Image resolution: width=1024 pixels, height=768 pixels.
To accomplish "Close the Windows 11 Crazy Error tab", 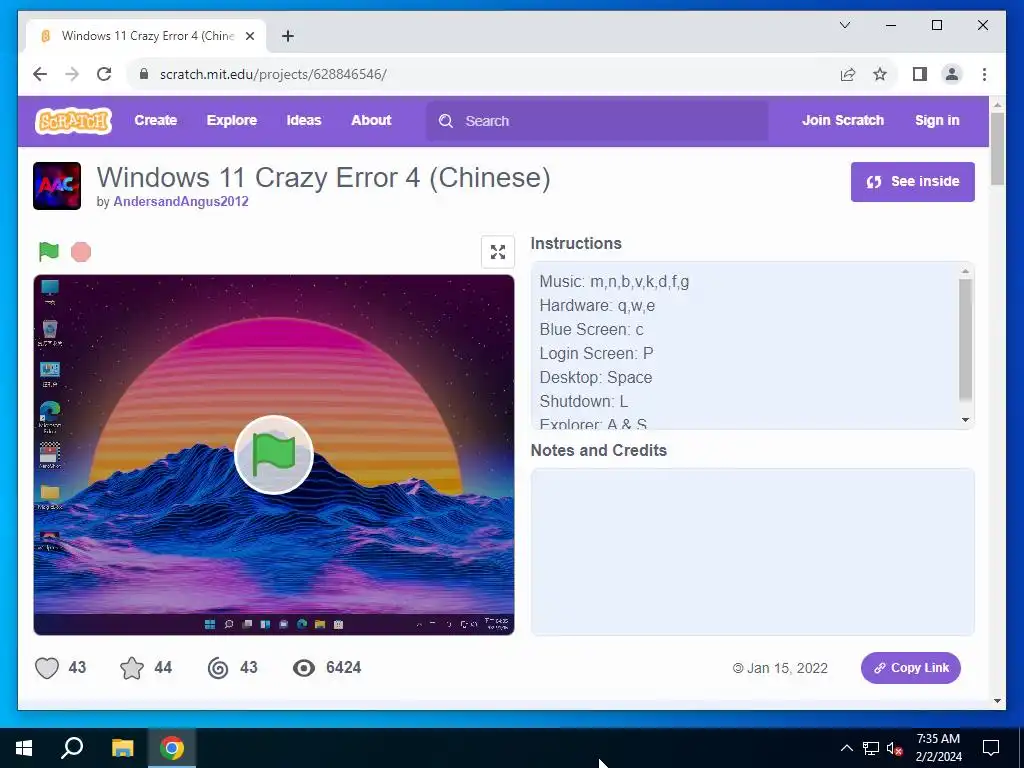I will pos(249,36).
